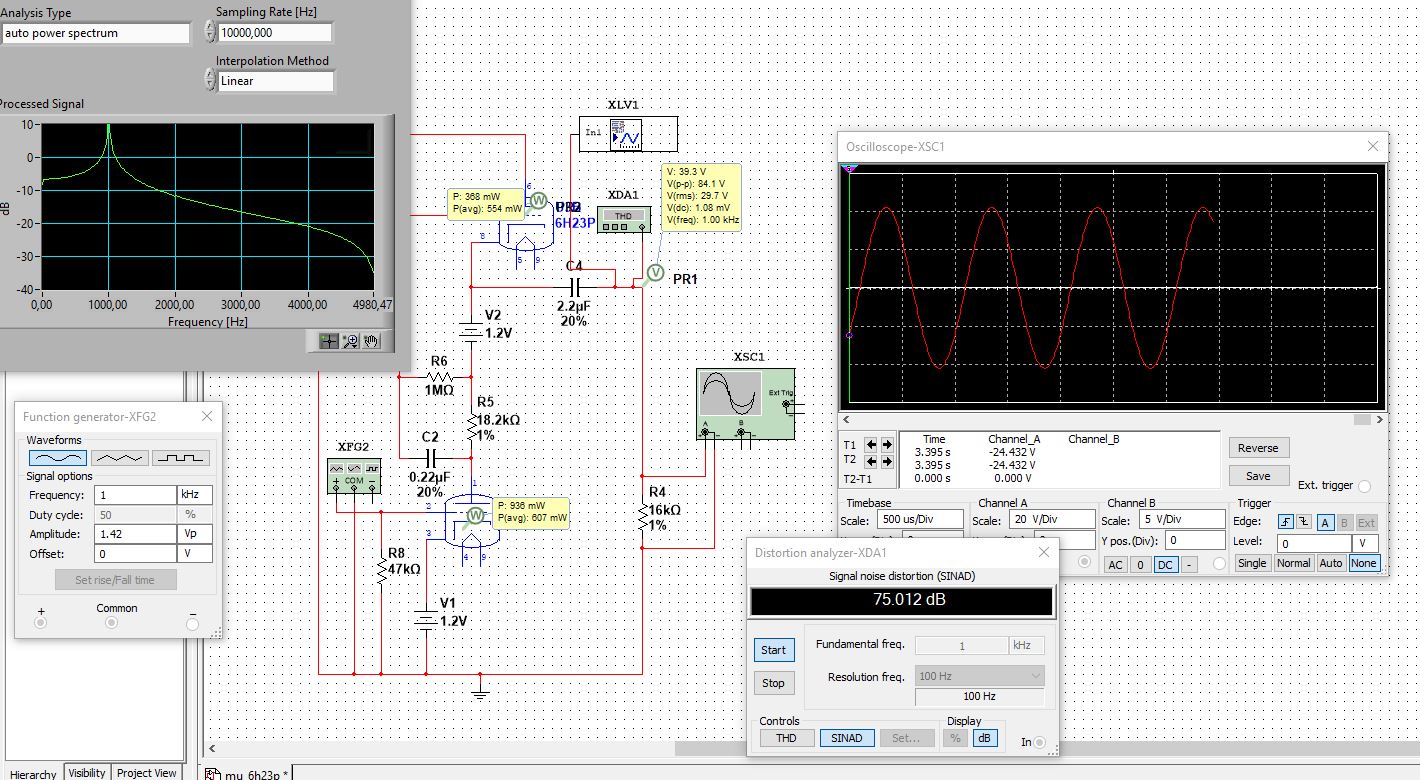This screenshot has height=780, width=1420.
Task: Move cursor T2 left with arrow
Action: coord(871,461)
